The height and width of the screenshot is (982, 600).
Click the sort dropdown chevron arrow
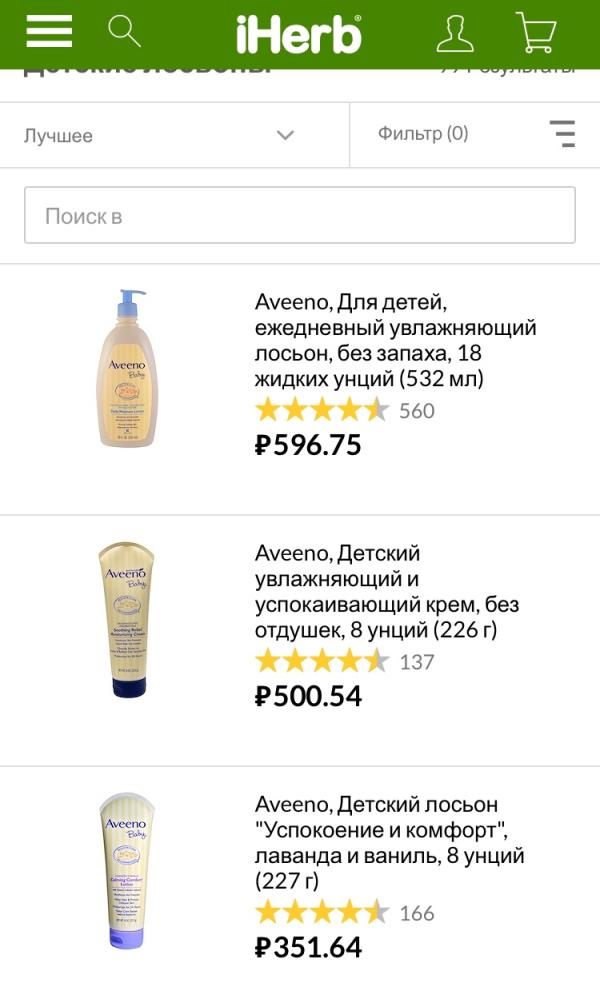coord(286,135)
